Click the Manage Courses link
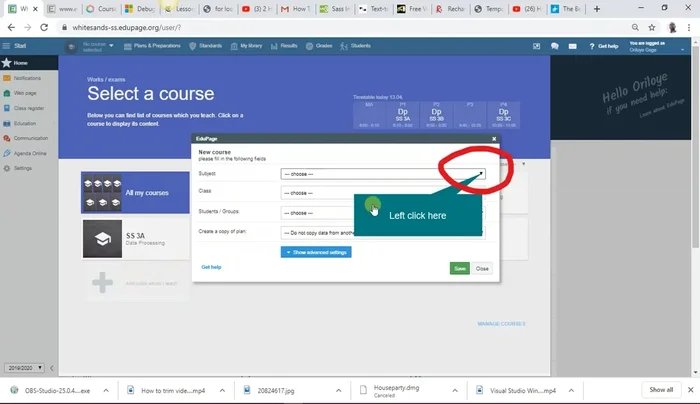Screen dimensions: 700x404 click(x=501, y=324)
